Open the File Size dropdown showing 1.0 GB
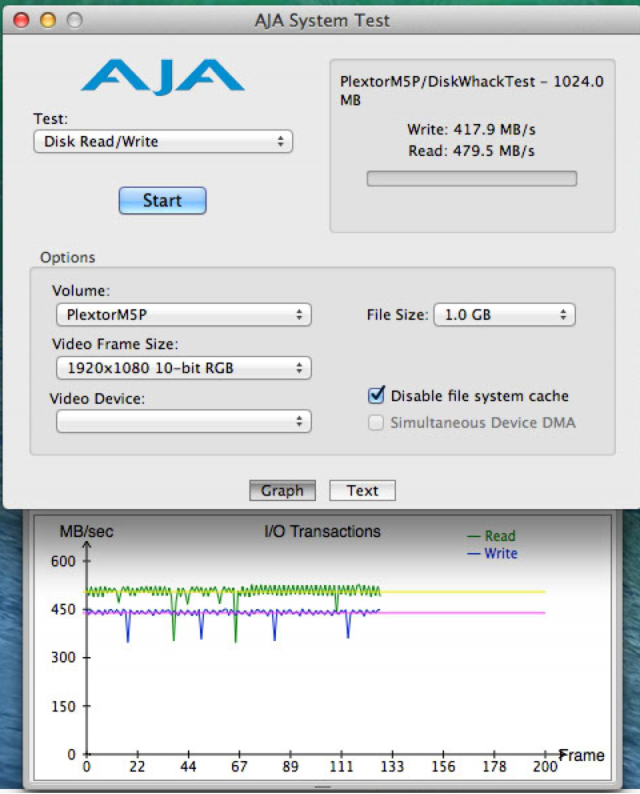640x794 pixels. [504, 314]
